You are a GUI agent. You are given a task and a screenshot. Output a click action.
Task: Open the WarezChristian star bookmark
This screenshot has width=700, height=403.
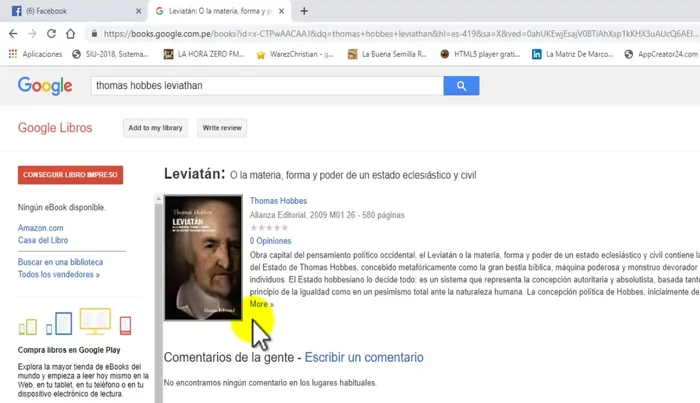click(295, 54)
